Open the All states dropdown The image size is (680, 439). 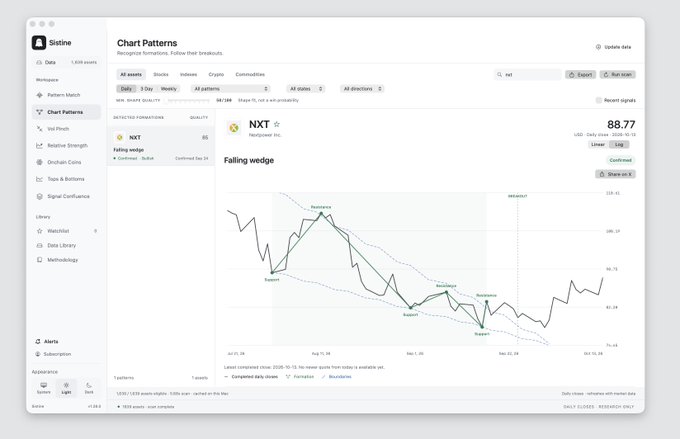point(306,88)
